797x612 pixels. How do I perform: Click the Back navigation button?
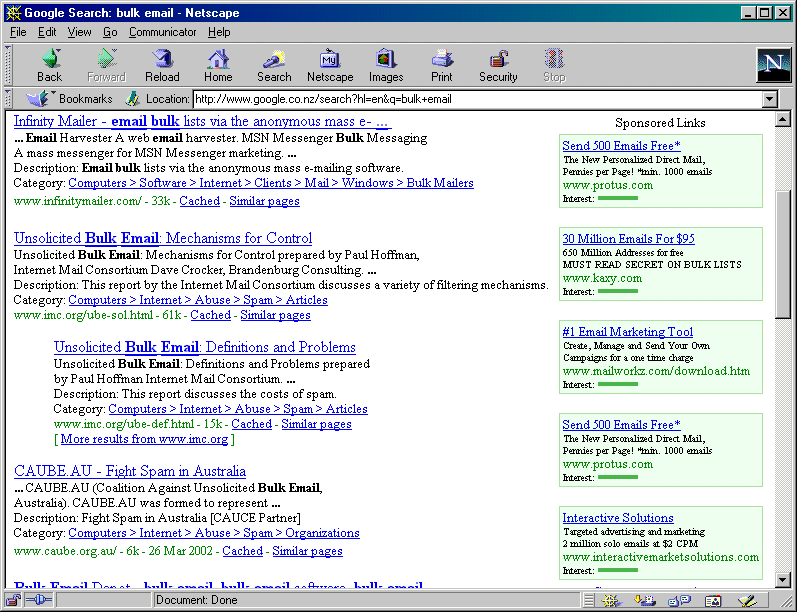[49, 65]
